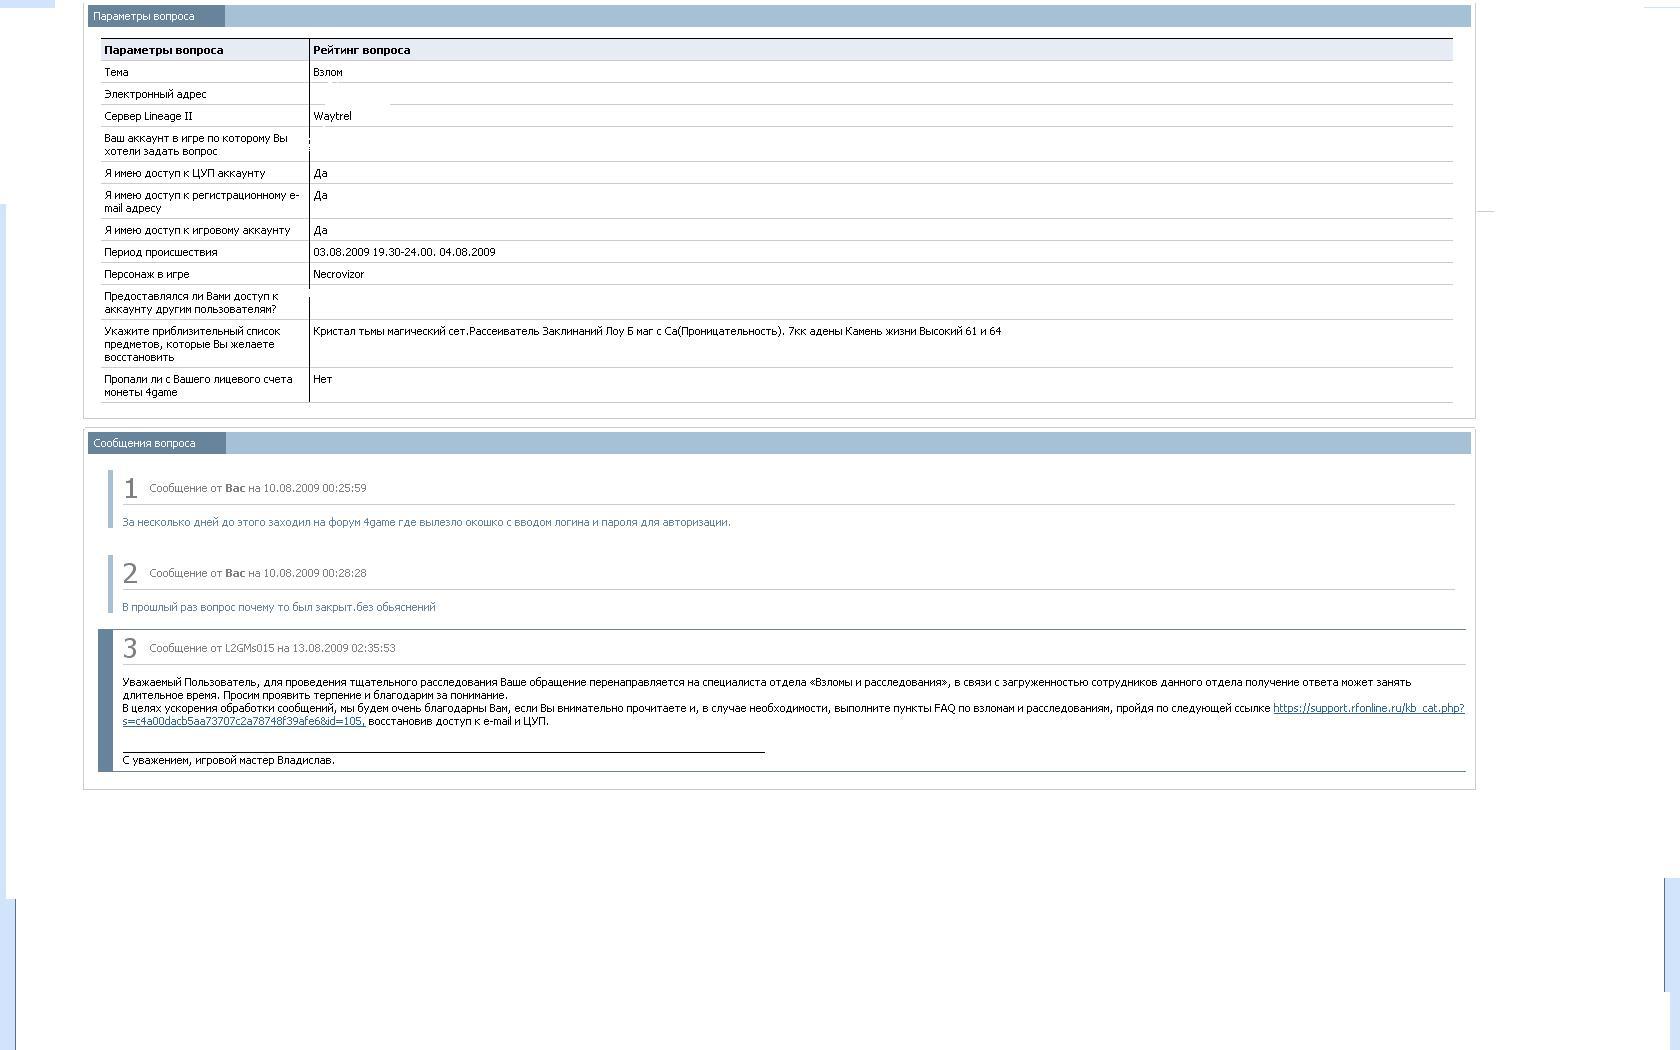This screenshot has height=1050, width=1680.
Task: Click message 2 header dated 10.08.2009 00:28:28
Action: click(258, 573)
